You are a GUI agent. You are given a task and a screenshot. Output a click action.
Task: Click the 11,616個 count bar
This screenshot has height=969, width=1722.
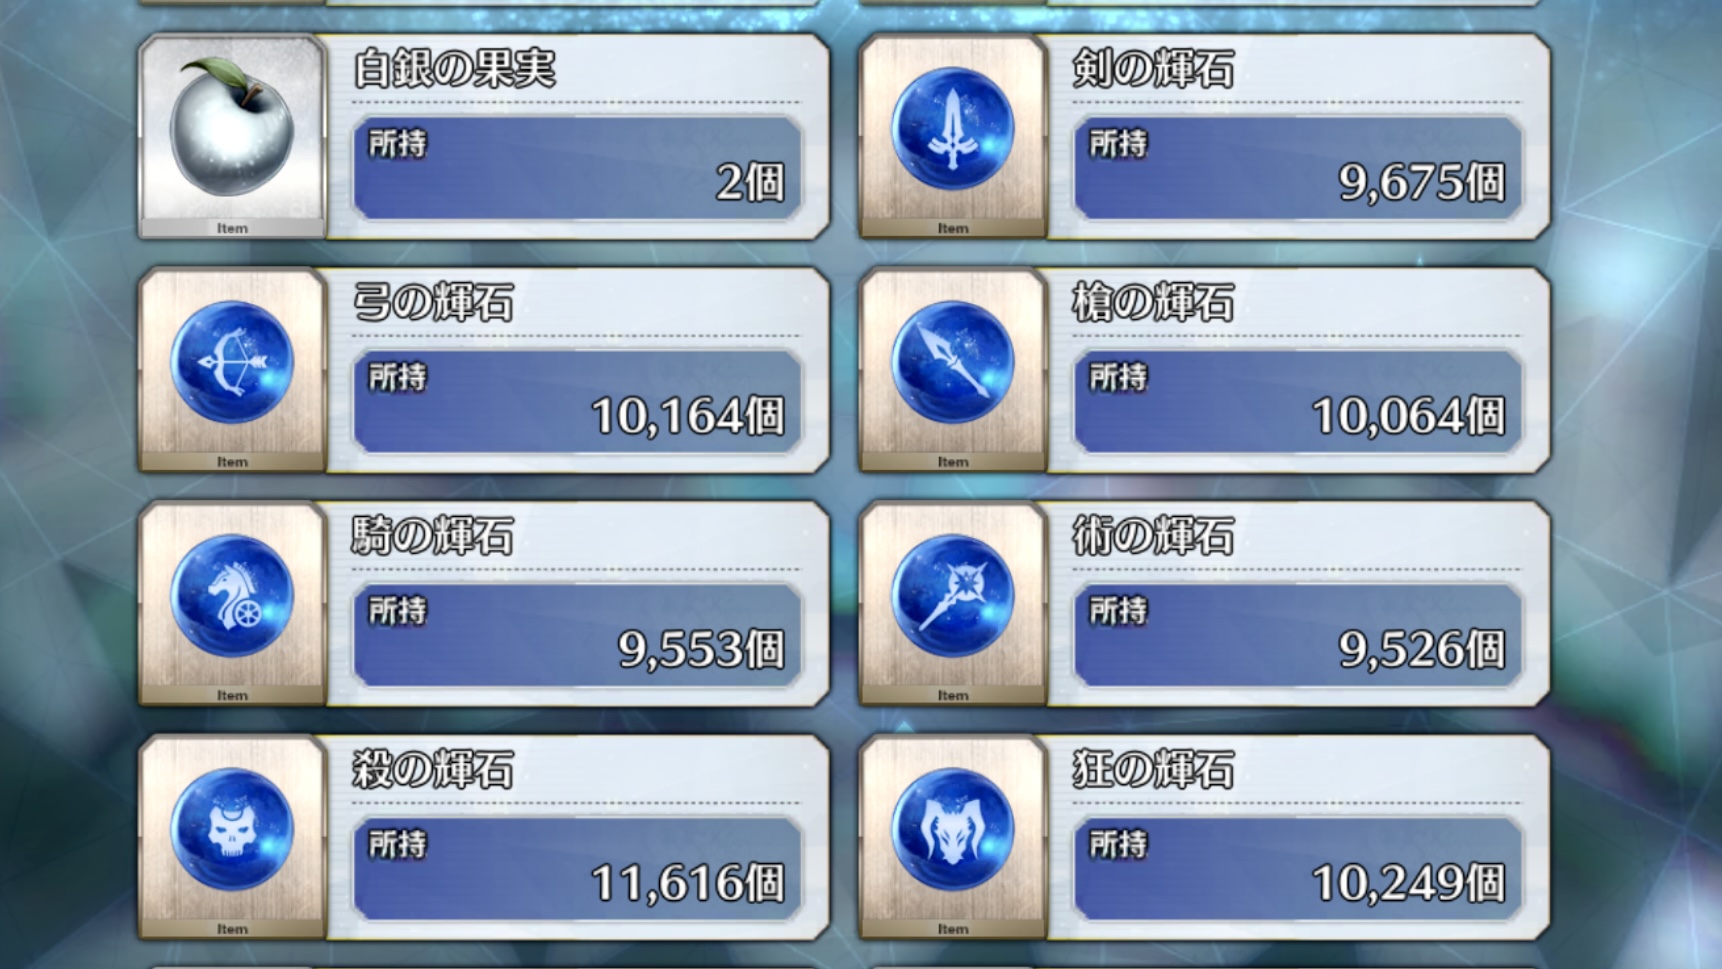click(577, 869)
